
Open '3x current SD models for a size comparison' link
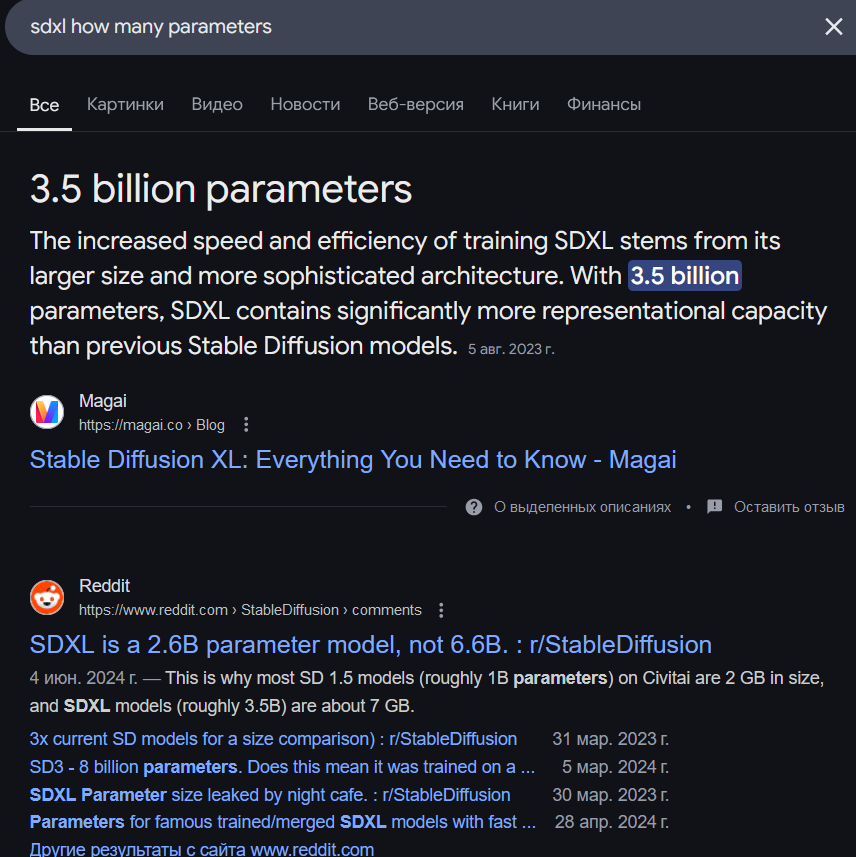coord(273,739)
